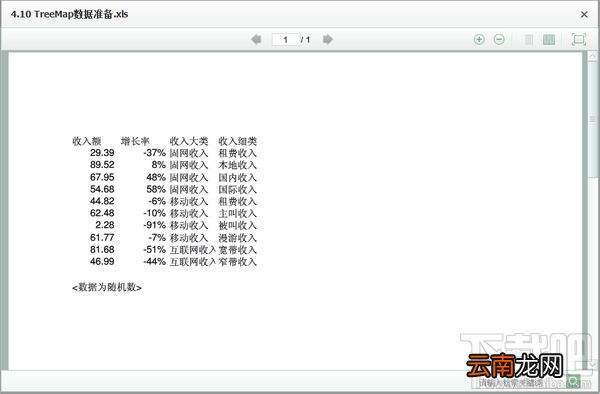Click the value 81.68

pos(102,249)
